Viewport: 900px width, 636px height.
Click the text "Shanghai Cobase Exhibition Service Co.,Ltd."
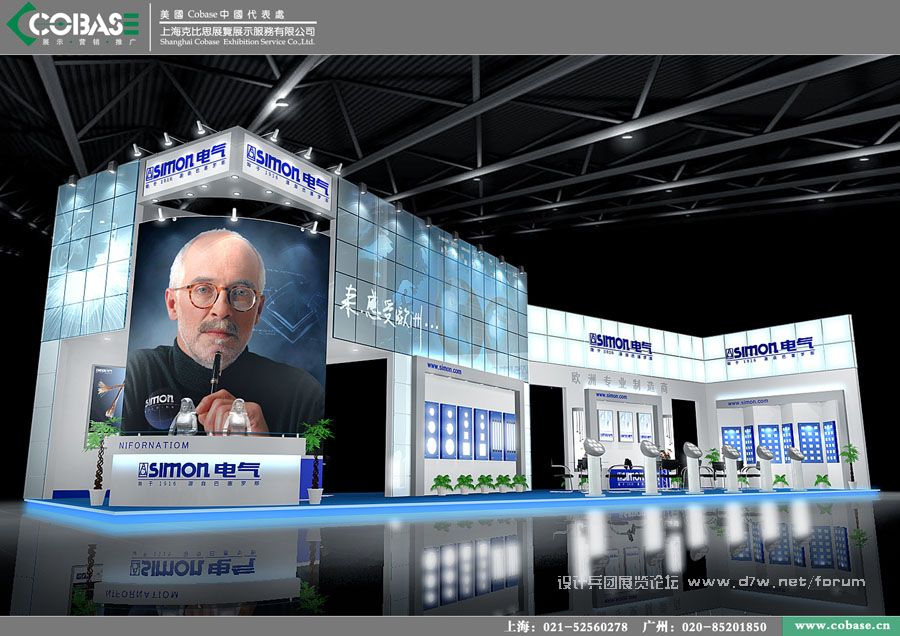[238, 42]
